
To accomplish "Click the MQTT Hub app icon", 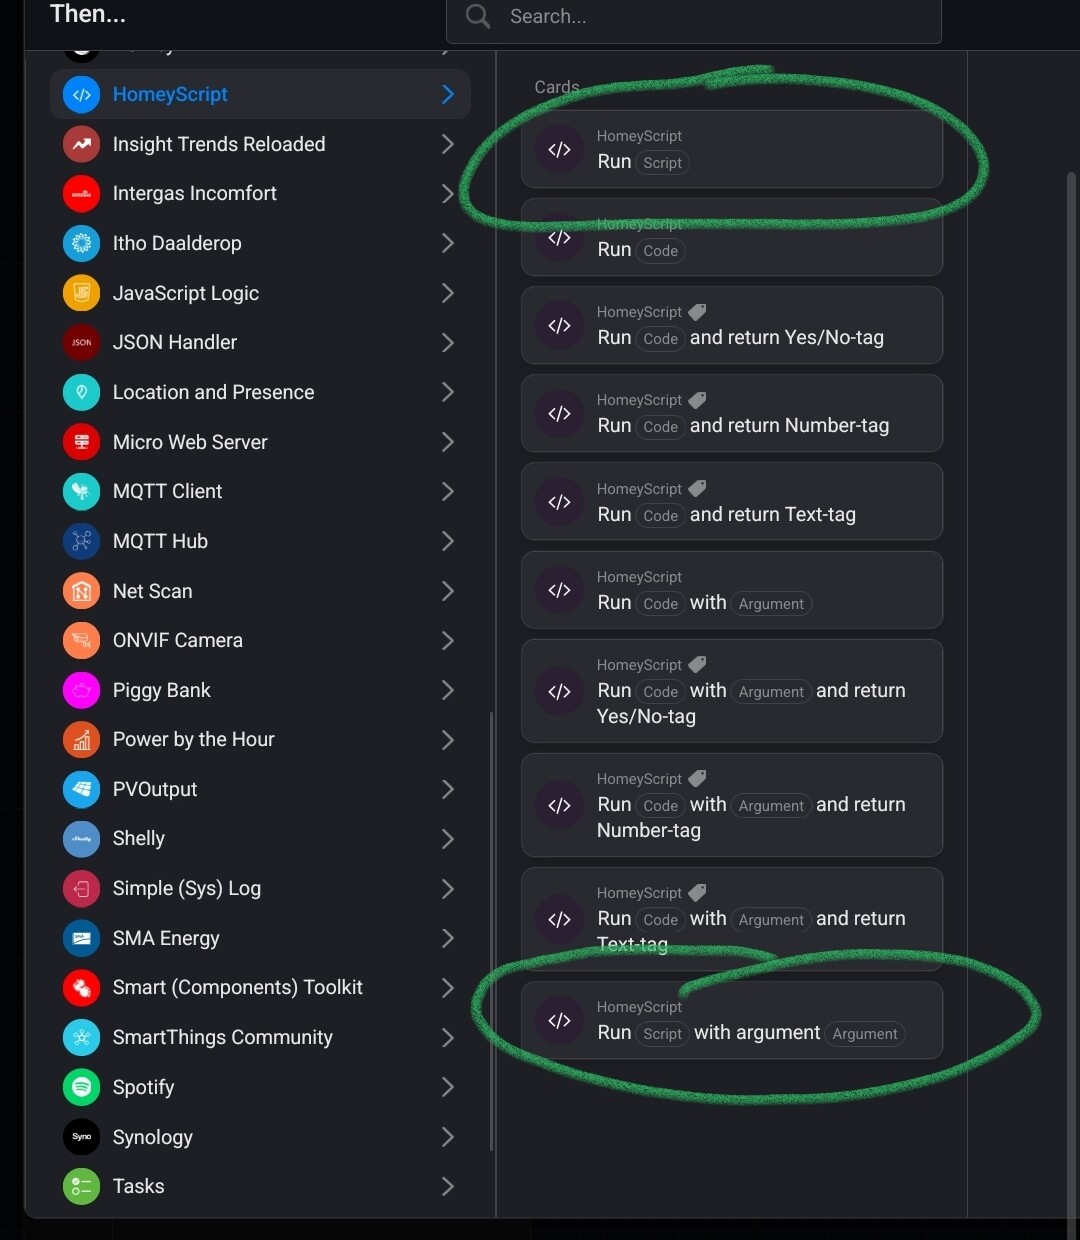I will (81, 541).
